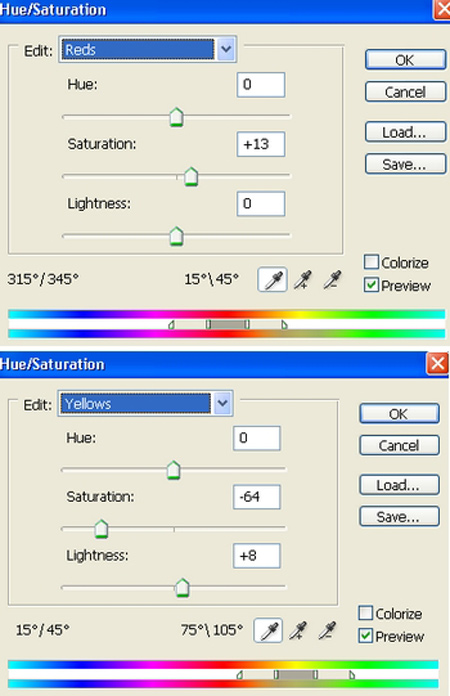Click Load... in the Reds dialog
Screen dimensions: 450x696
pyautogui.click(x=405, y=132)
